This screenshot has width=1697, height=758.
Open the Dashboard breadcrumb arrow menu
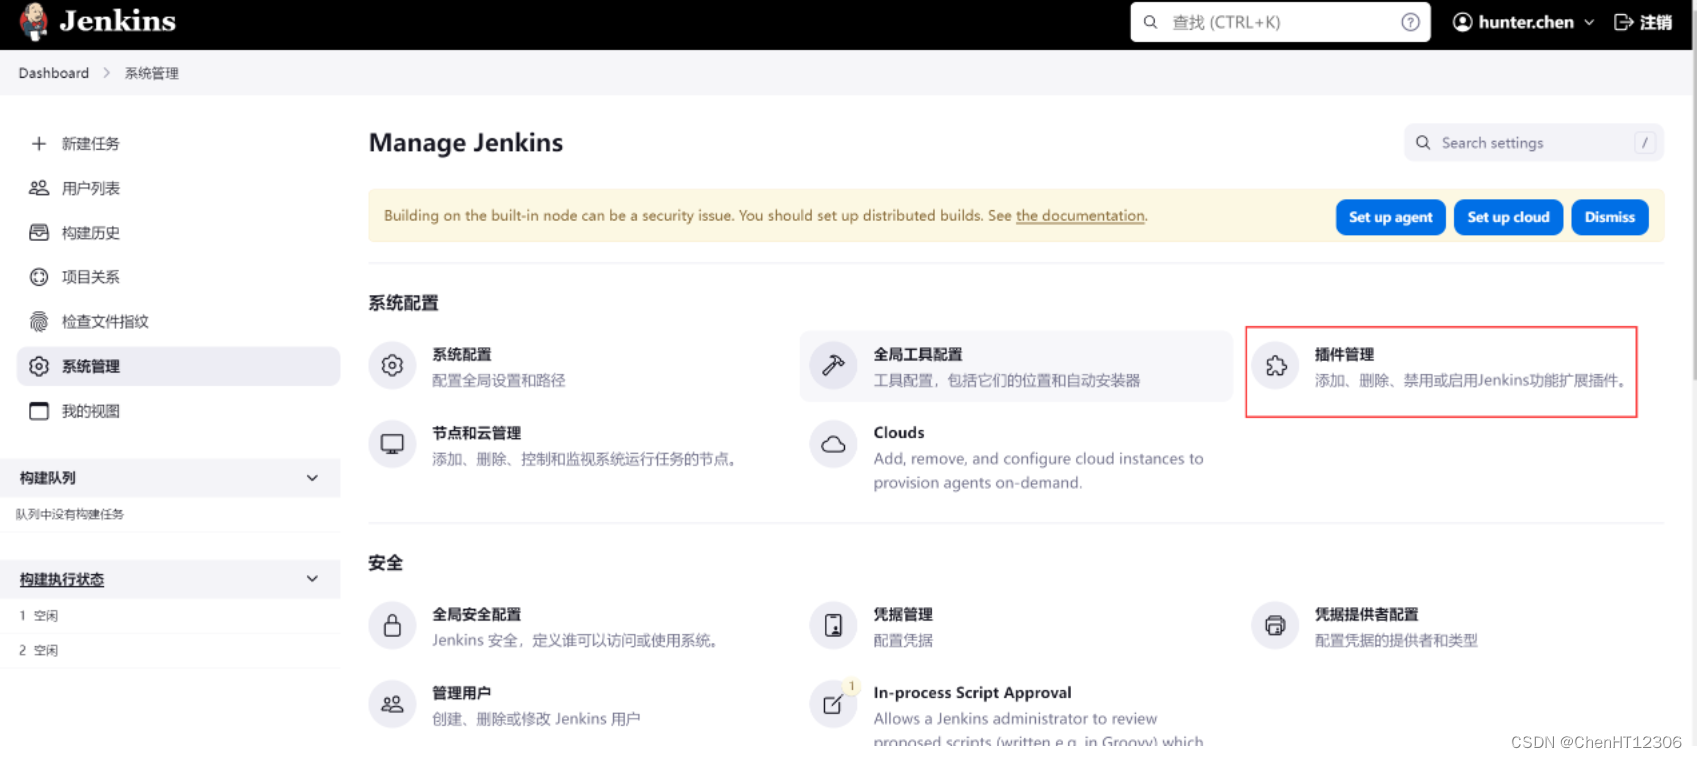pos(107,73)
